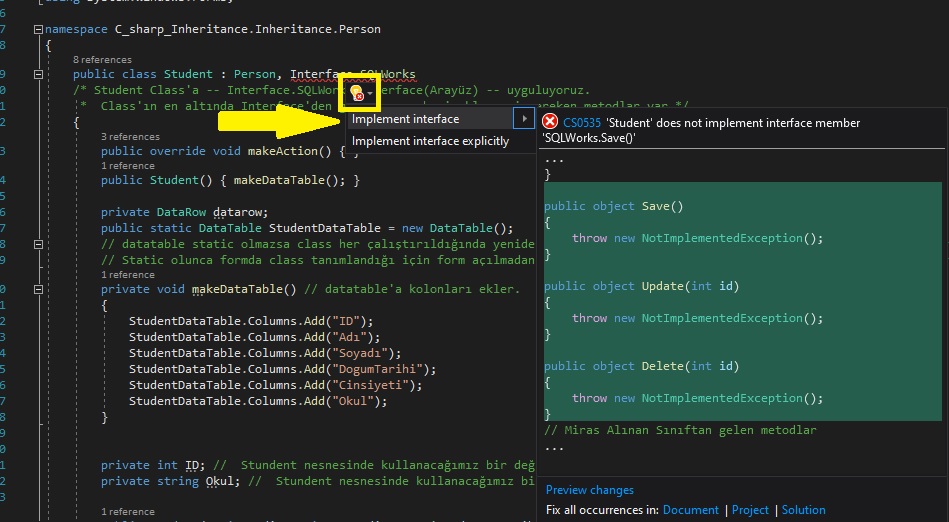Click the 'private string Okul' field line
The image size is (949, 522).
(x=170, y=481)
